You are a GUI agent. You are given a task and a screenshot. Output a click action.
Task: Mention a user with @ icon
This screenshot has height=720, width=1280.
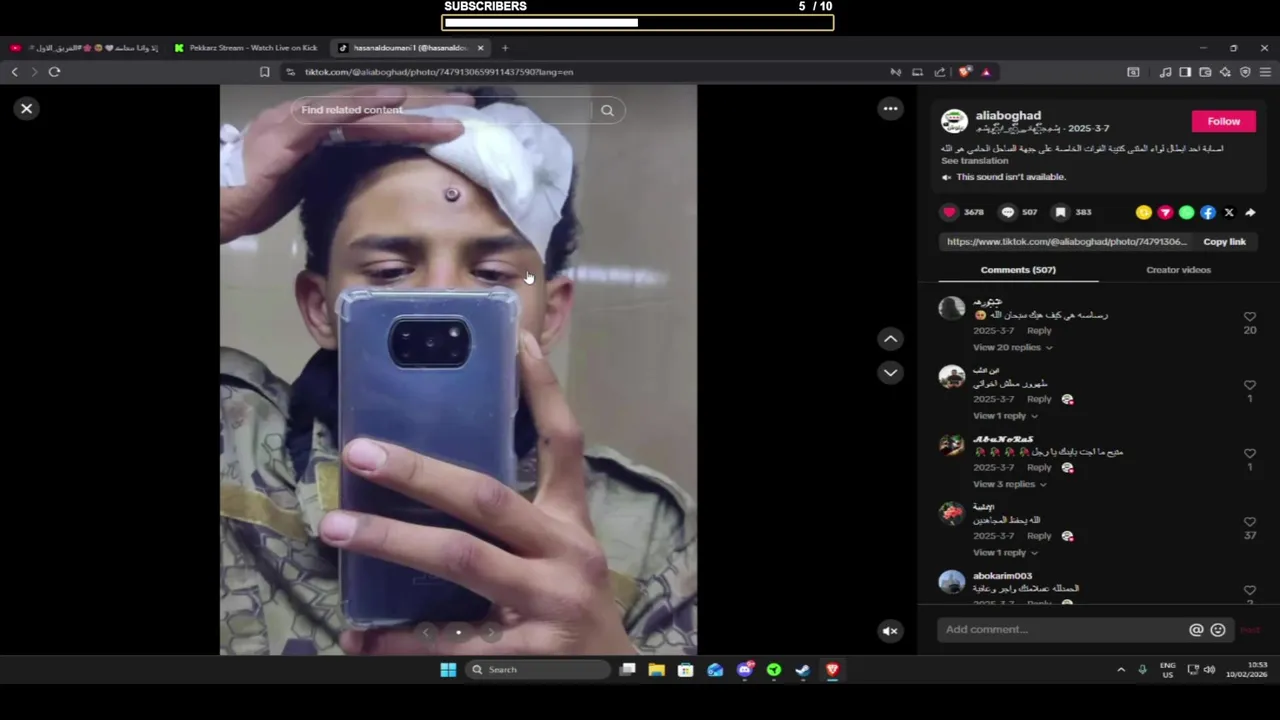[x=1196, y=630]
